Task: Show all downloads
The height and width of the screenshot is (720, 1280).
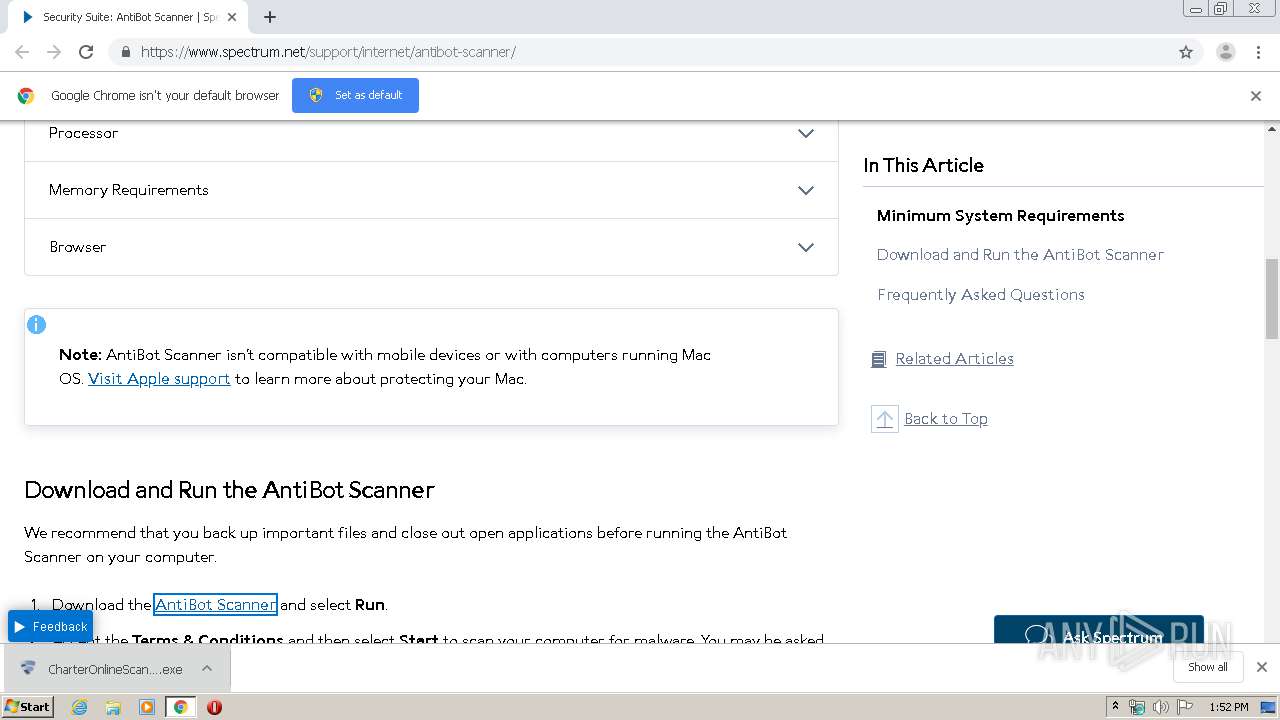Action: [1207, 668]
